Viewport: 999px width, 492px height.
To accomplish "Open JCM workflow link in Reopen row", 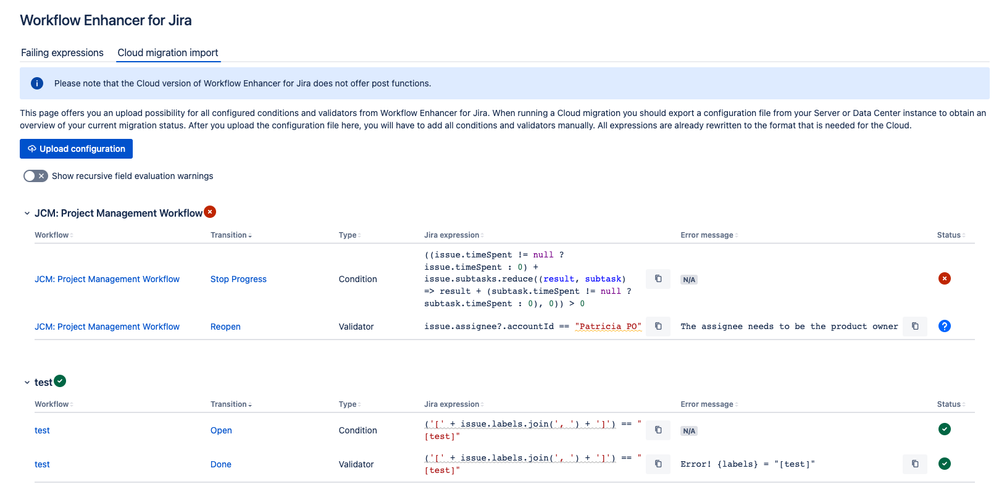I will point(107,326).
